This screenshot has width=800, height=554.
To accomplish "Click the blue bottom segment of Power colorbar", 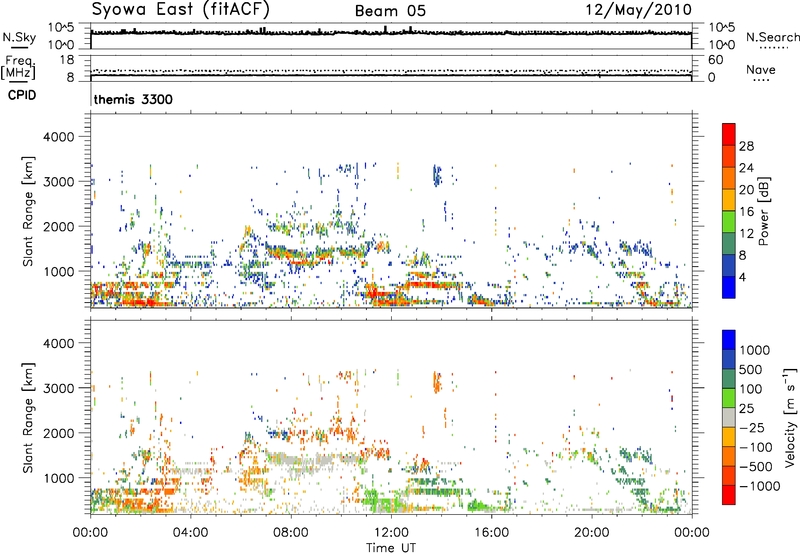I will click(x=729, y=287).
